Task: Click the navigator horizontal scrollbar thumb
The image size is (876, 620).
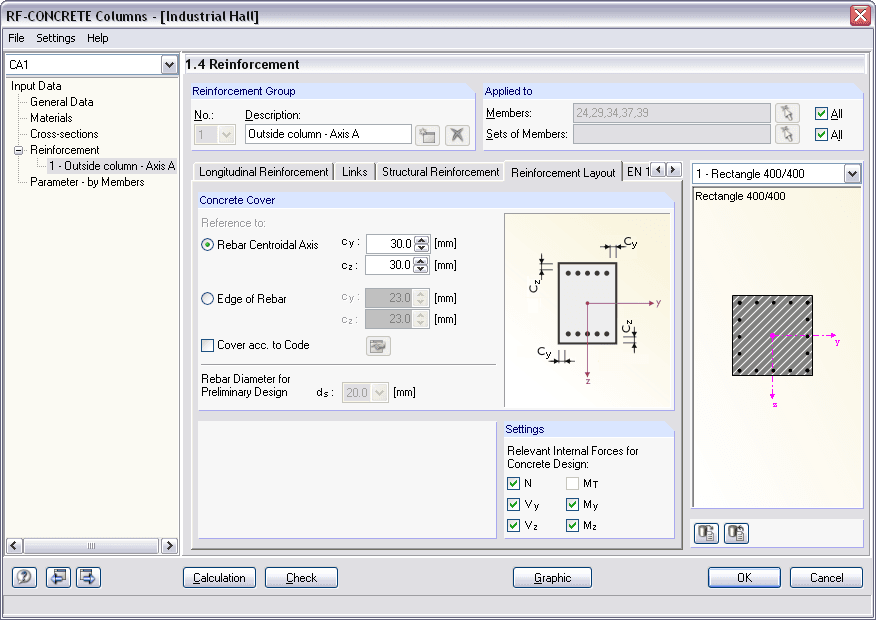Action: (x=92, y=546)
